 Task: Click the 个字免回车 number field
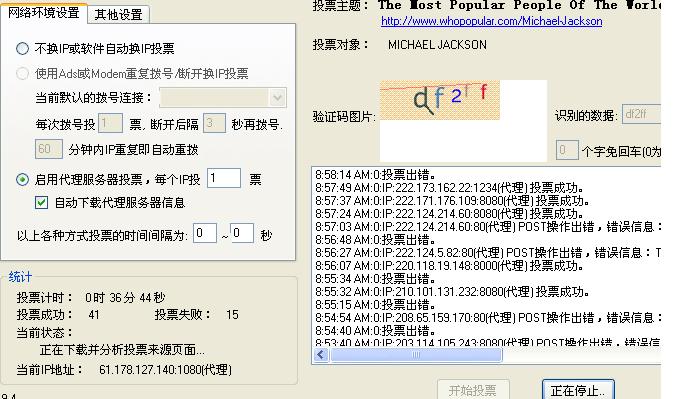pyautogui.click(x=567, y=150)
